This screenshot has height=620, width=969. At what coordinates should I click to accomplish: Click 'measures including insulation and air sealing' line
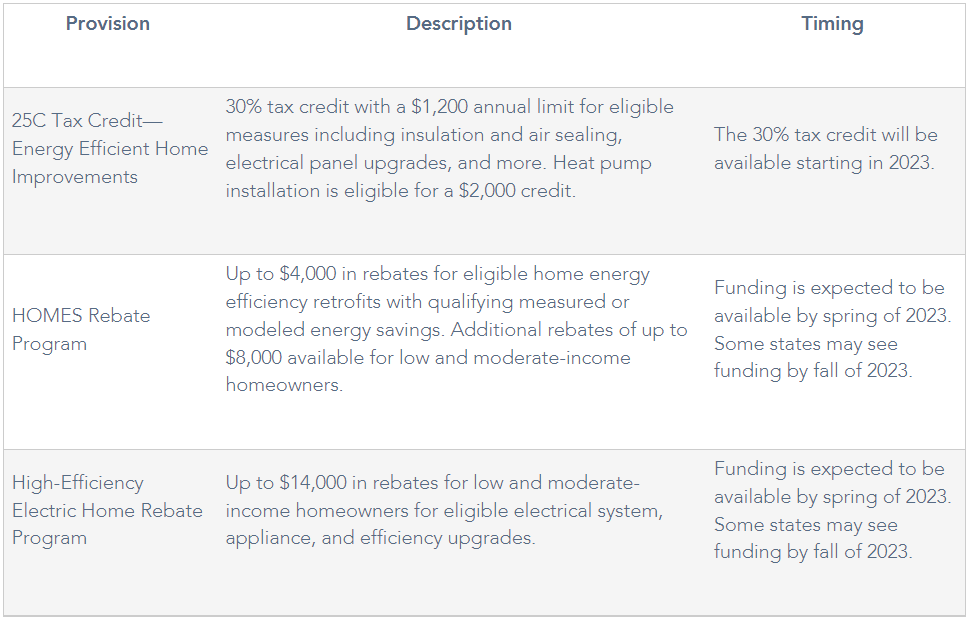(x=424, y=135)
